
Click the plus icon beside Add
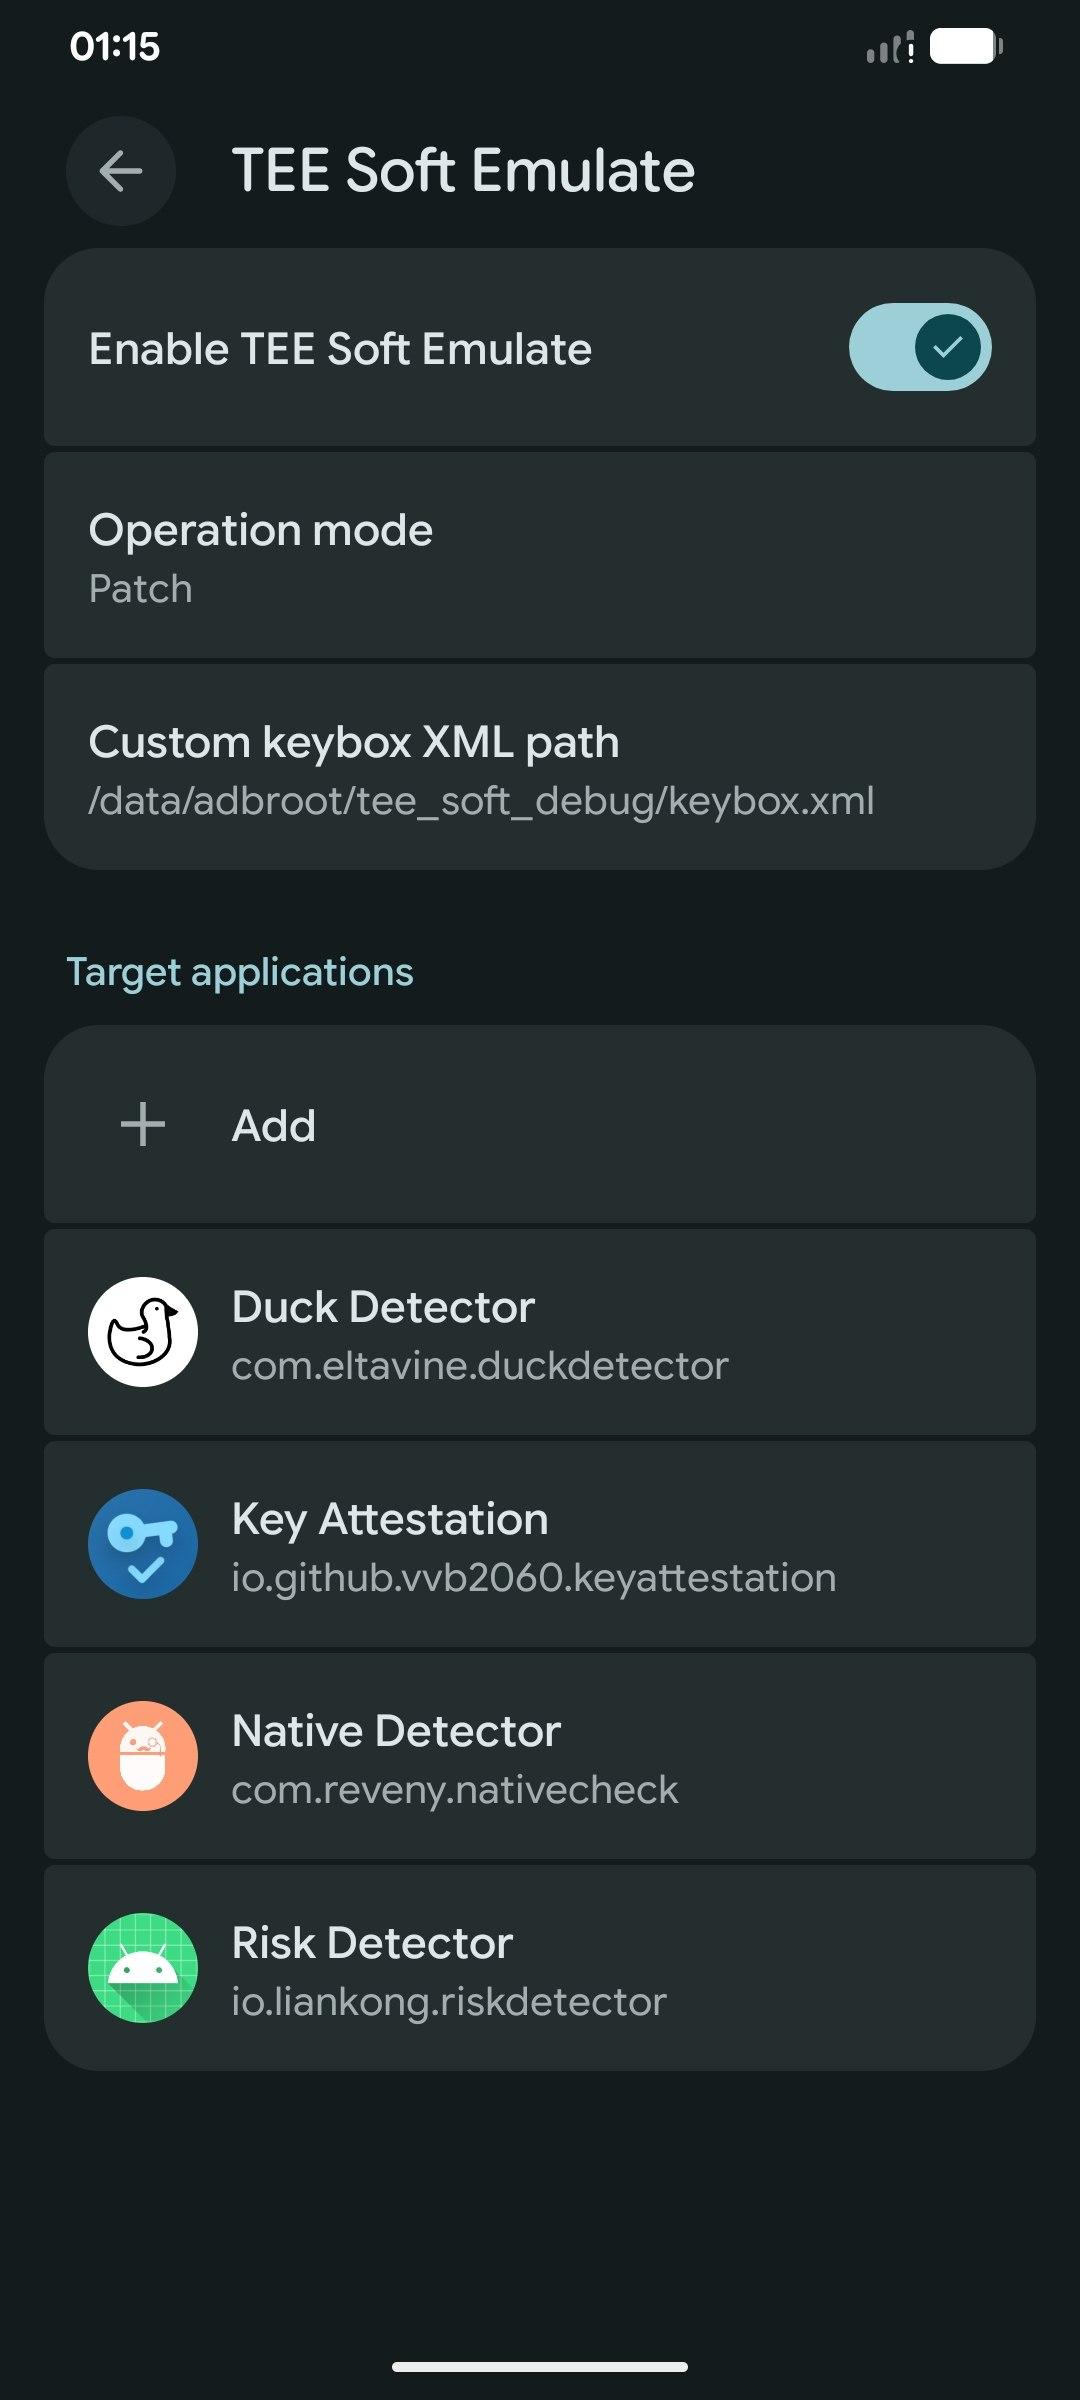point(143,1124)
